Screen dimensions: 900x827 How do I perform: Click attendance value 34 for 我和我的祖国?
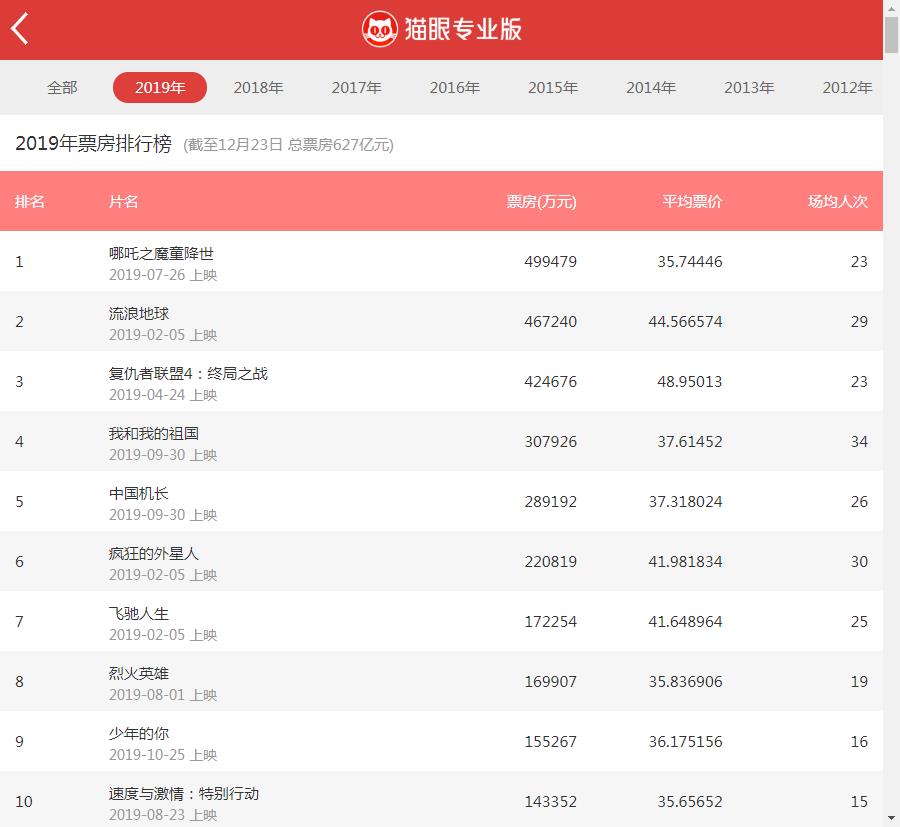[859, 441]
